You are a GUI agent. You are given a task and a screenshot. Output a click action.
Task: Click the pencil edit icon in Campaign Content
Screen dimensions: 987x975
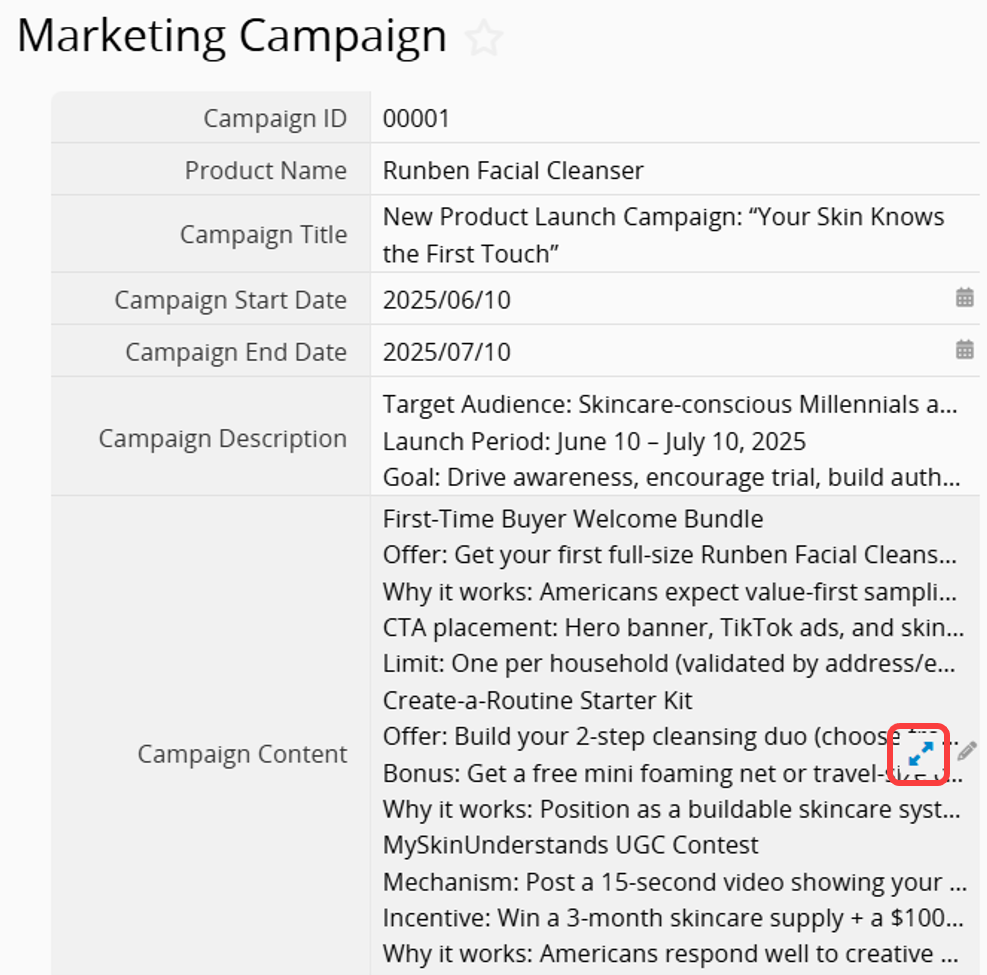click(x=967, y=750)
